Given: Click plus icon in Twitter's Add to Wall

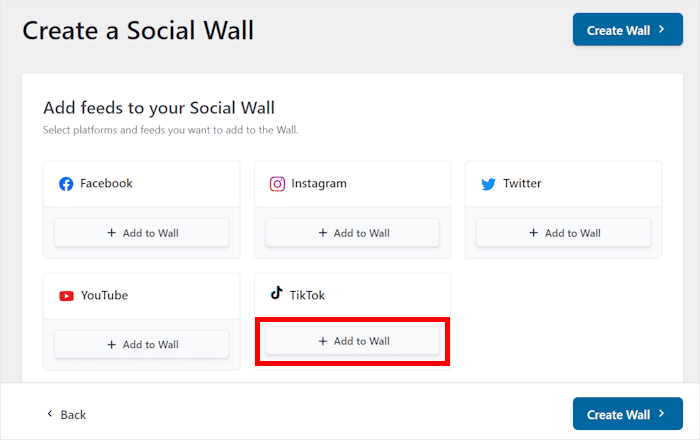Looking at the screenshot, I should pos(533,232).
